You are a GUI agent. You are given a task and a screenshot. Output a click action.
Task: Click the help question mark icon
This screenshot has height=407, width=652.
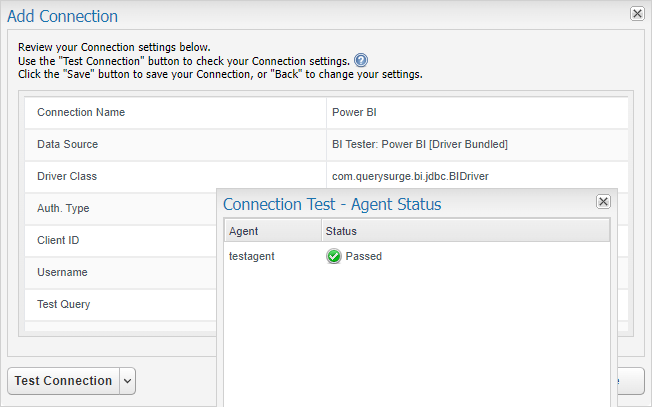361,61
